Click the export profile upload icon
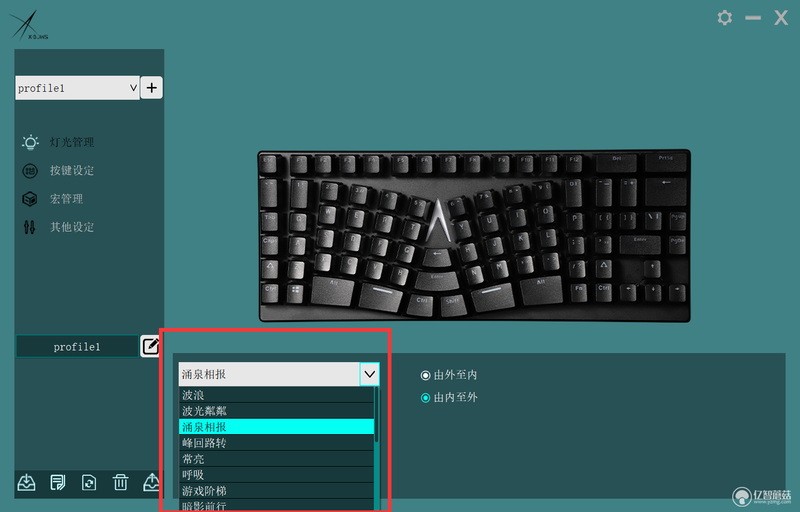The height and width of the screenshot is (512, 800). [x=152, y=482]
